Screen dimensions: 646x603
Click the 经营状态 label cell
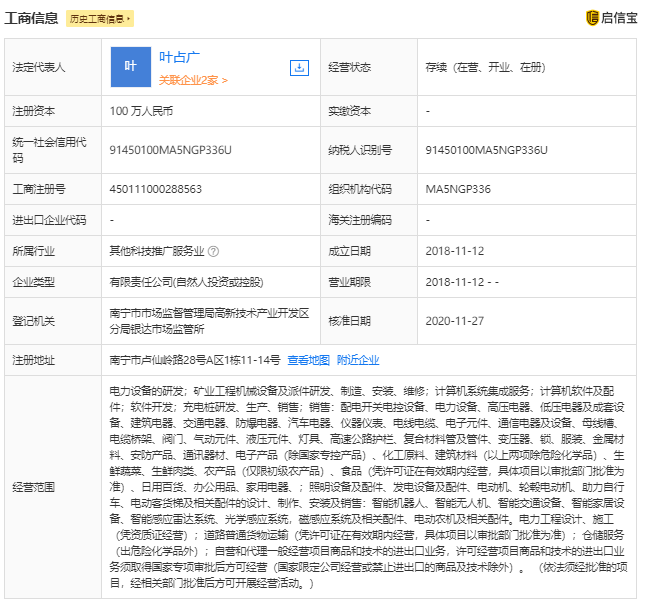point(369,67)
